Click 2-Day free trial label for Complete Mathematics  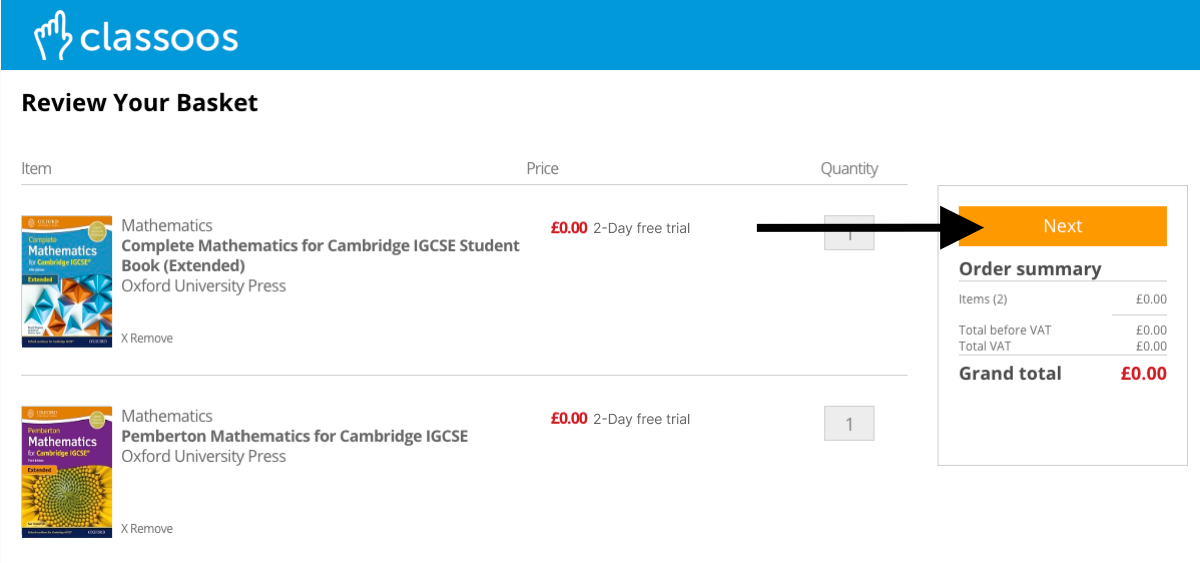(x=641, y=228)
